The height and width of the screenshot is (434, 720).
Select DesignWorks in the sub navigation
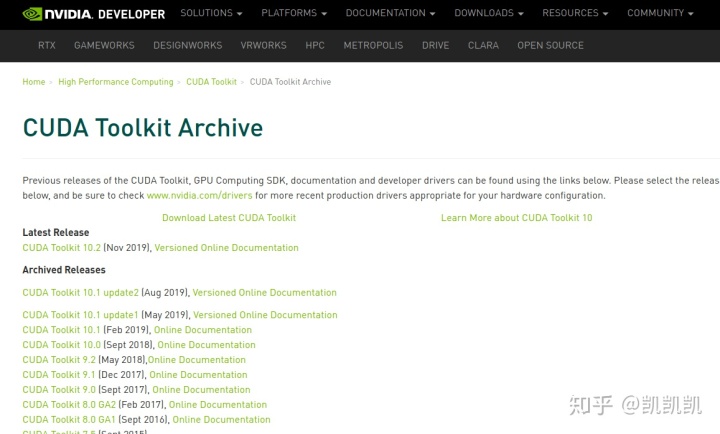pos(188,45)
